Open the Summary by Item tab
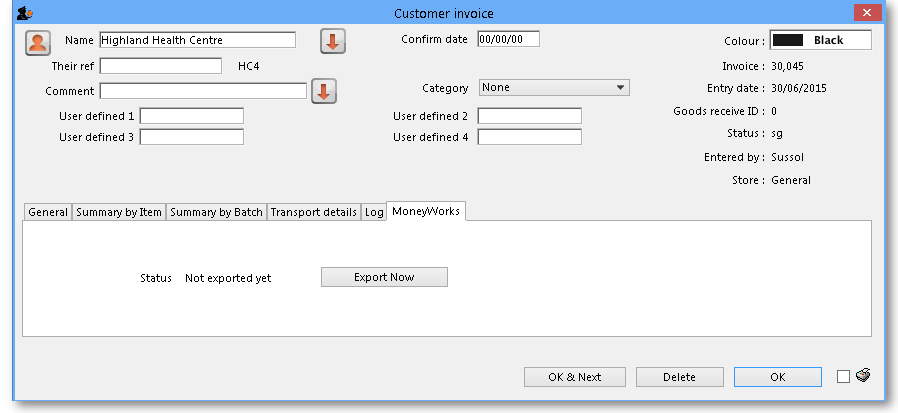The width and height of the screenshot is (898, 413). click(x=119, y=212)
